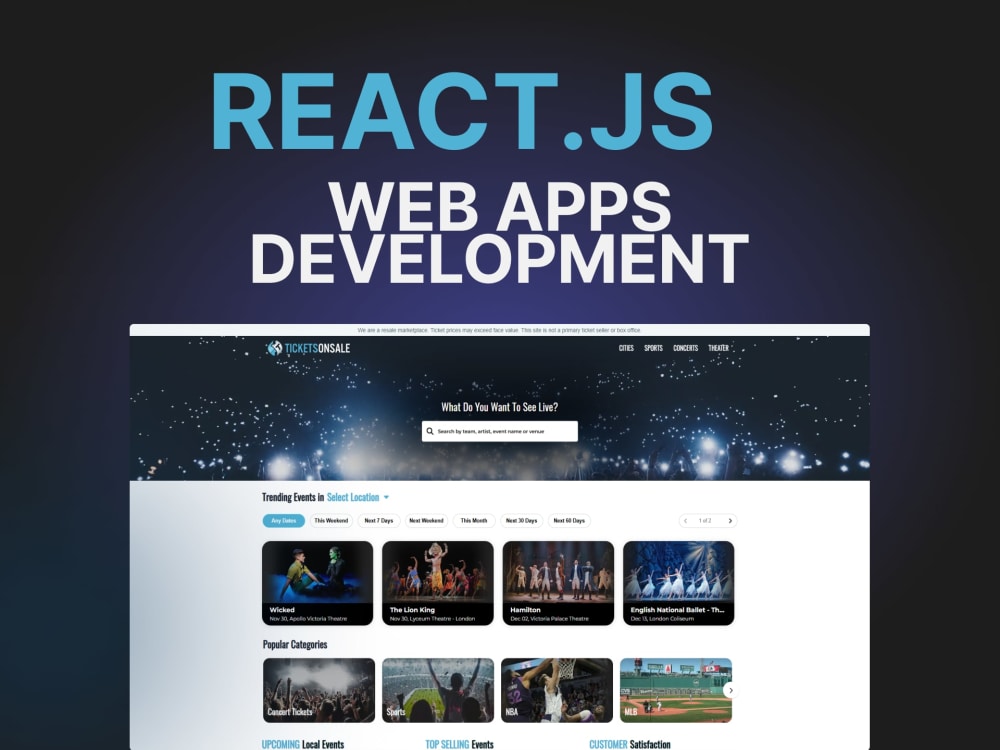Viewport: 1000px width, 750px height.
Task: Open the NBA category tile
Action: 556,689
